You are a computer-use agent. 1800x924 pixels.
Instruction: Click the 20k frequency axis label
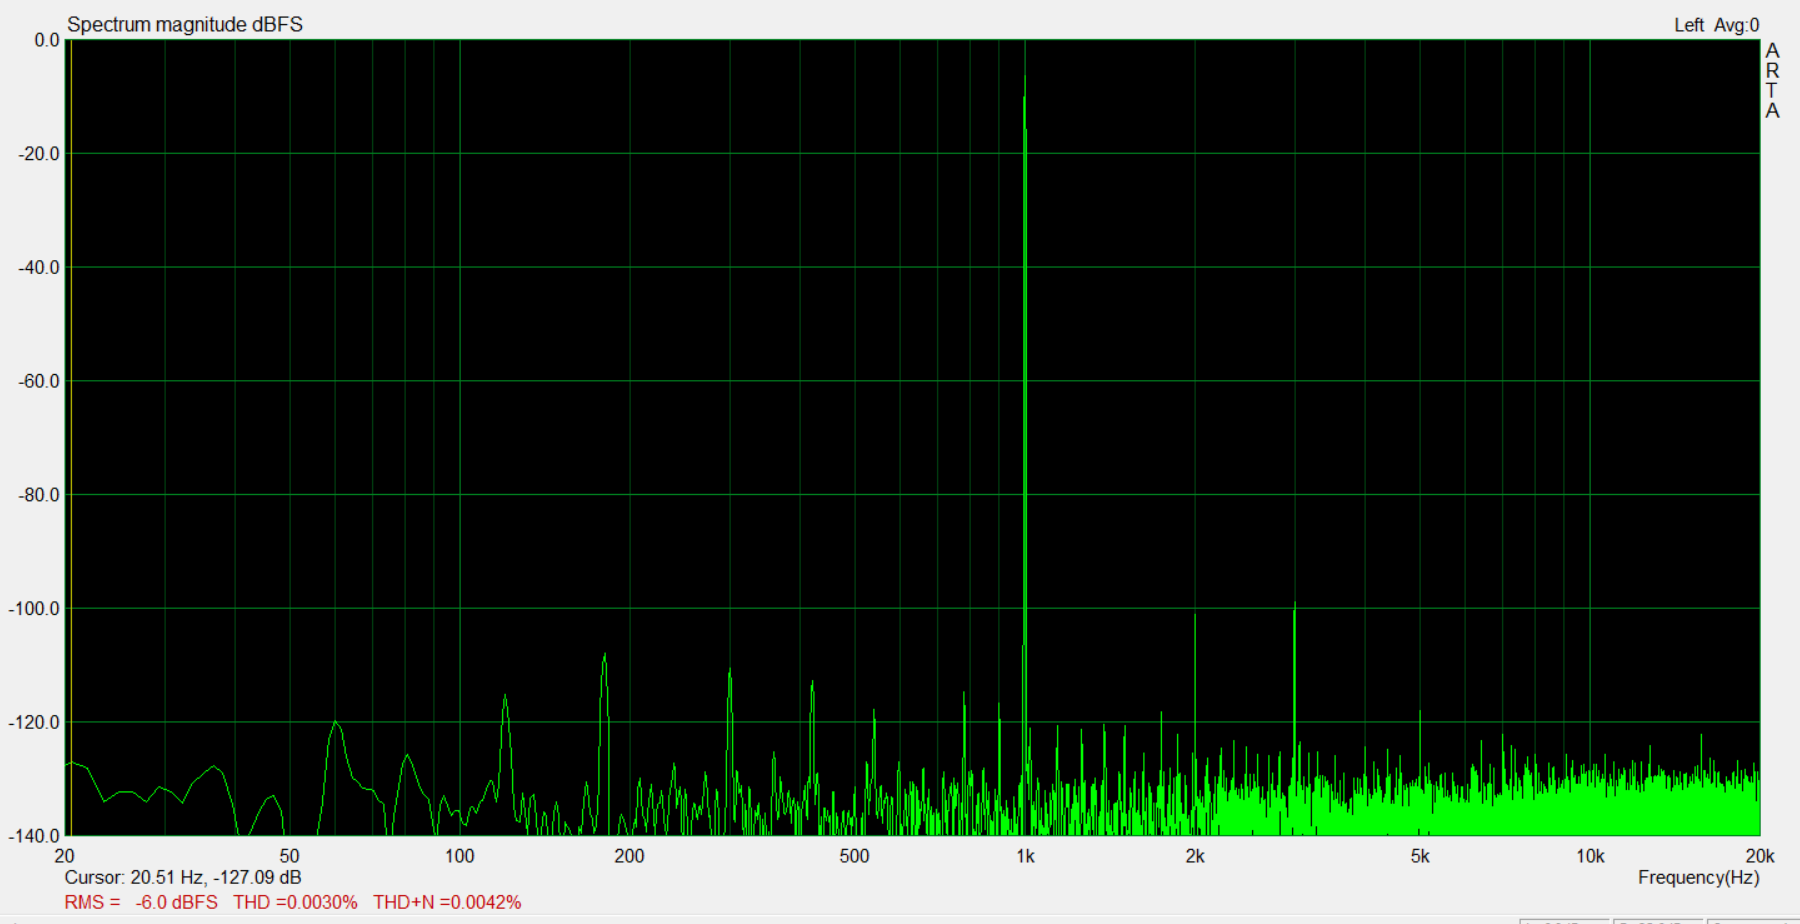1760,856
